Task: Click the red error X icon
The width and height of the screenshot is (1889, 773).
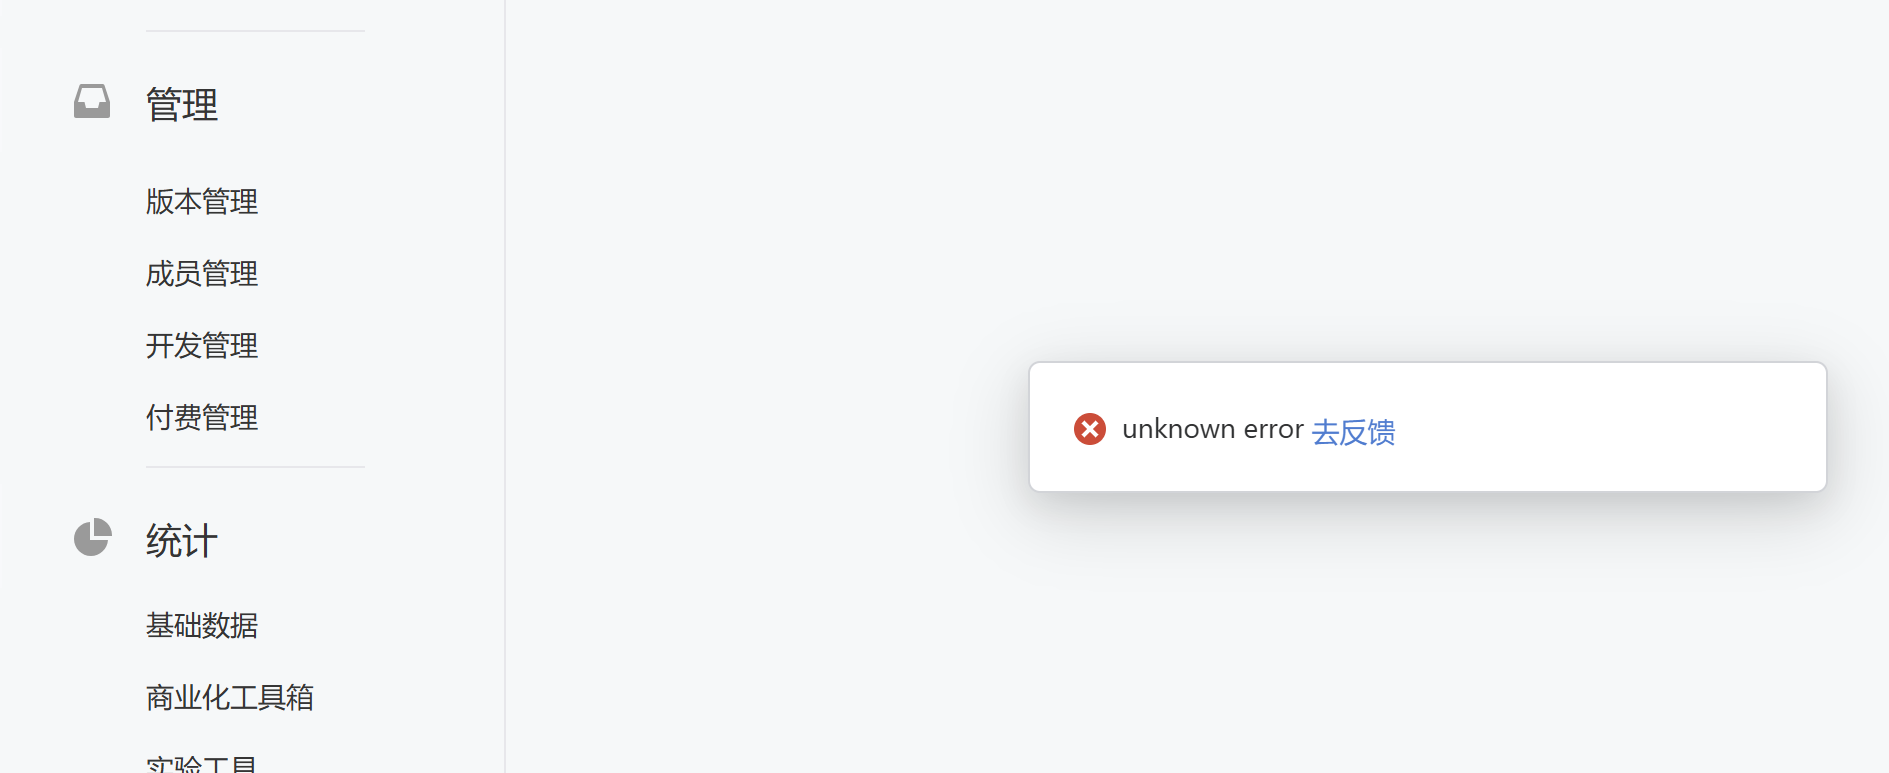Action: point(1089,429)
